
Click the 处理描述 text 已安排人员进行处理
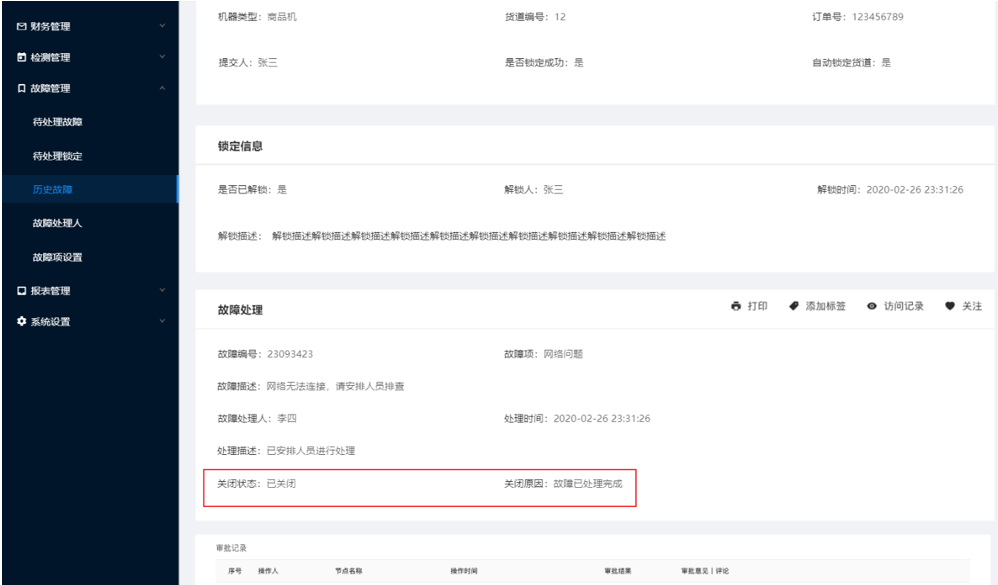click(x=311, y=451)
